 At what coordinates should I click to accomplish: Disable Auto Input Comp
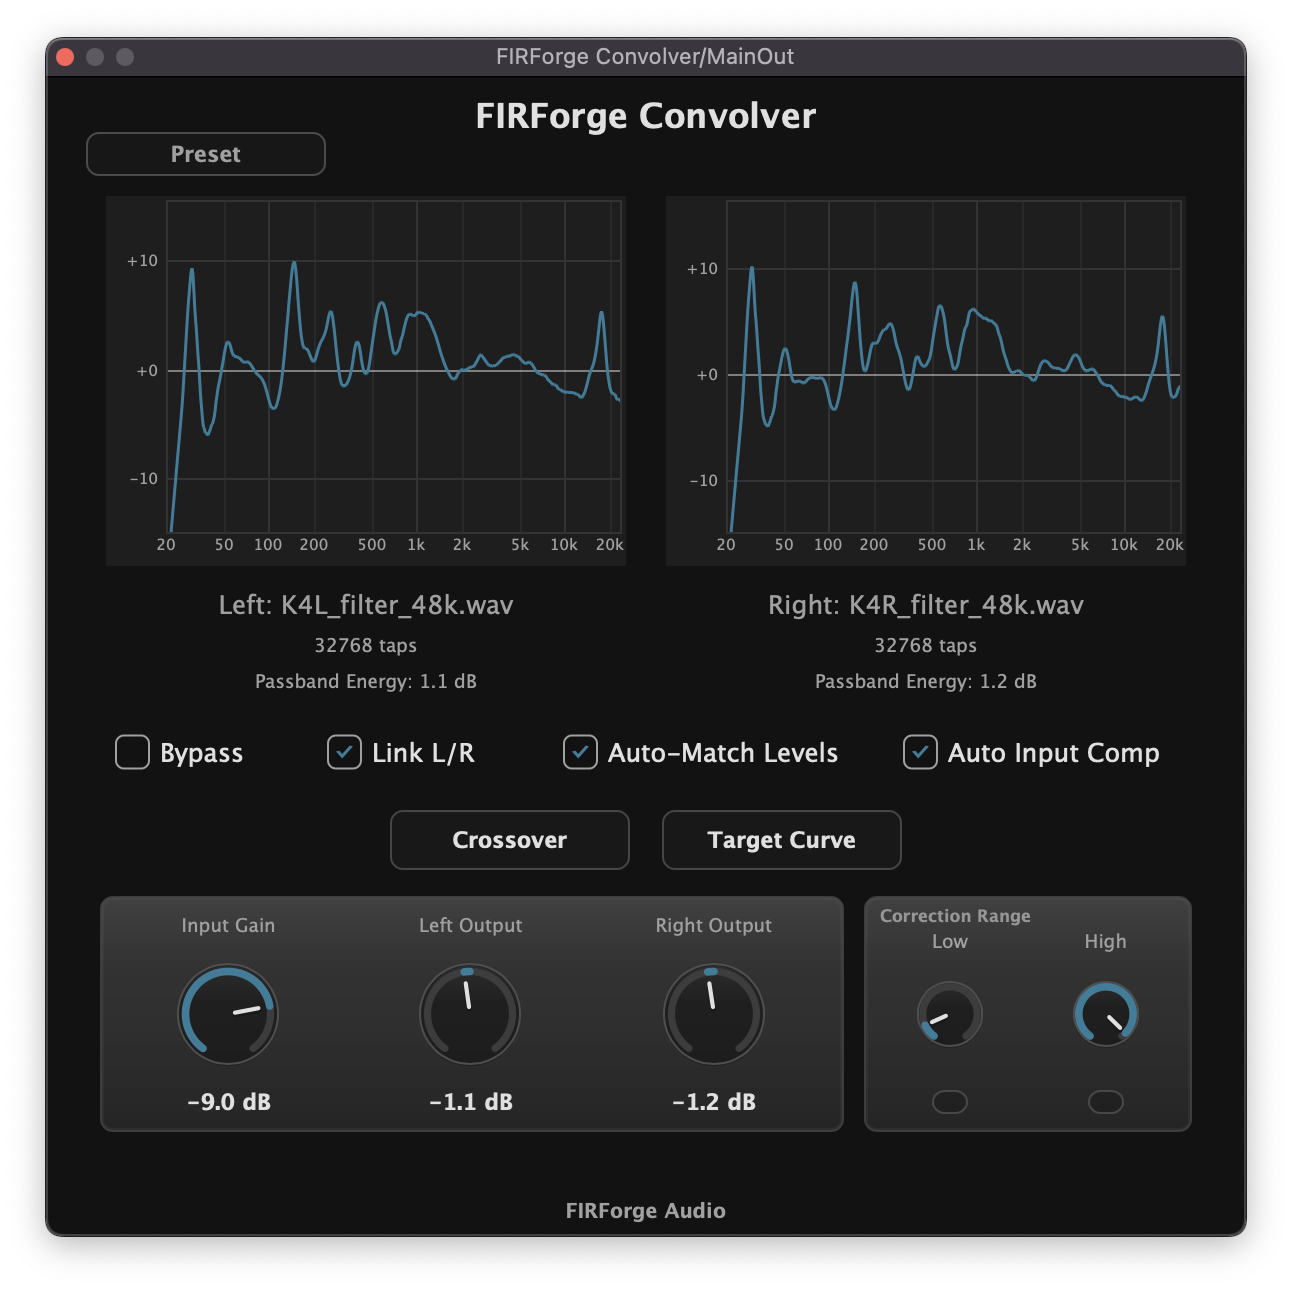[x=920, y=752]
